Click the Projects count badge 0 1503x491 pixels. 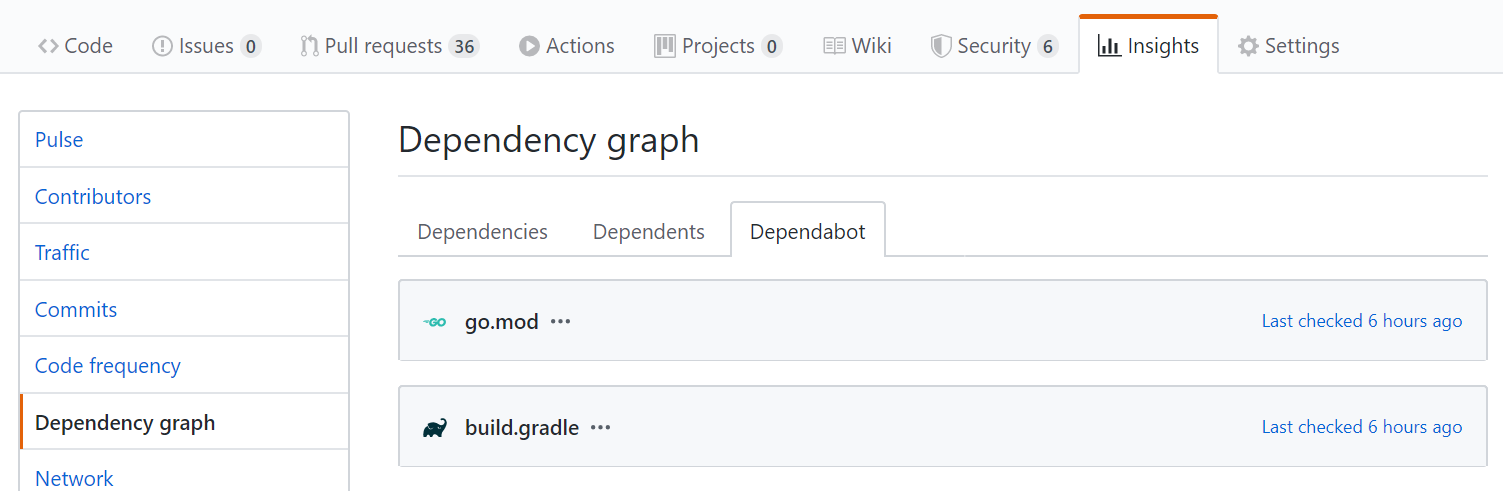[x=771, y=46]
